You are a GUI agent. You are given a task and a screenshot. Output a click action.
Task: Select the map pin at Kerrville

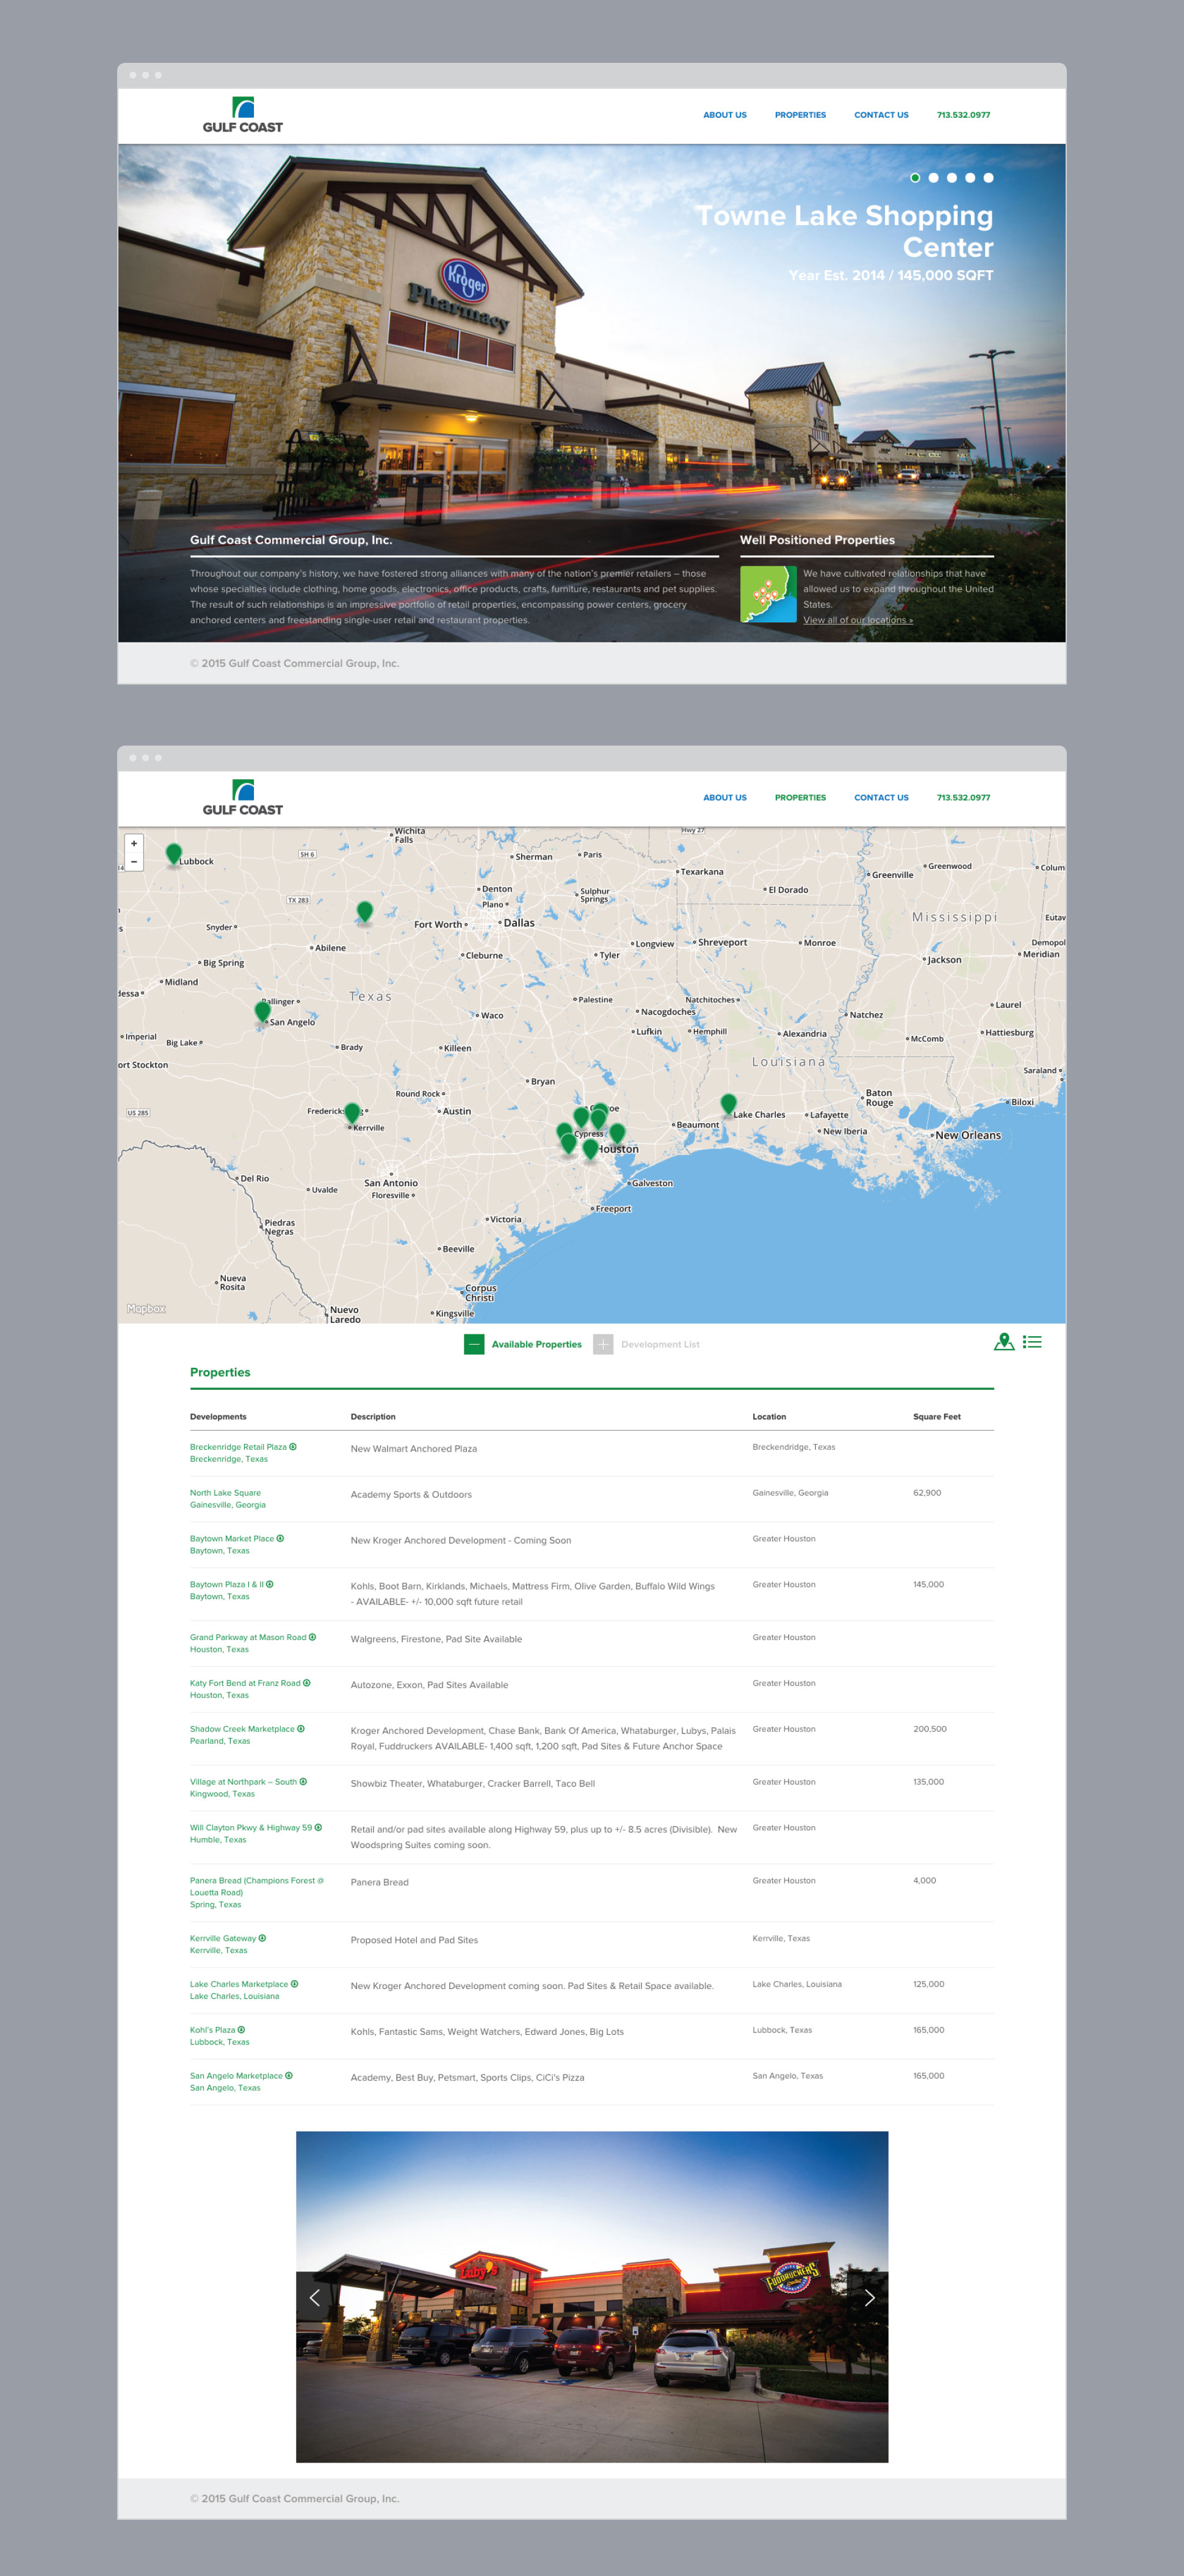[352, 1113]
